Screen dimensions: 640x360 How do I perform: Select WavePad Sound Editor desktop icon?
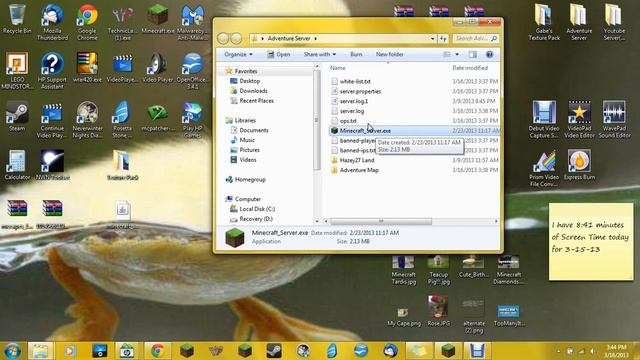point(614,120)
